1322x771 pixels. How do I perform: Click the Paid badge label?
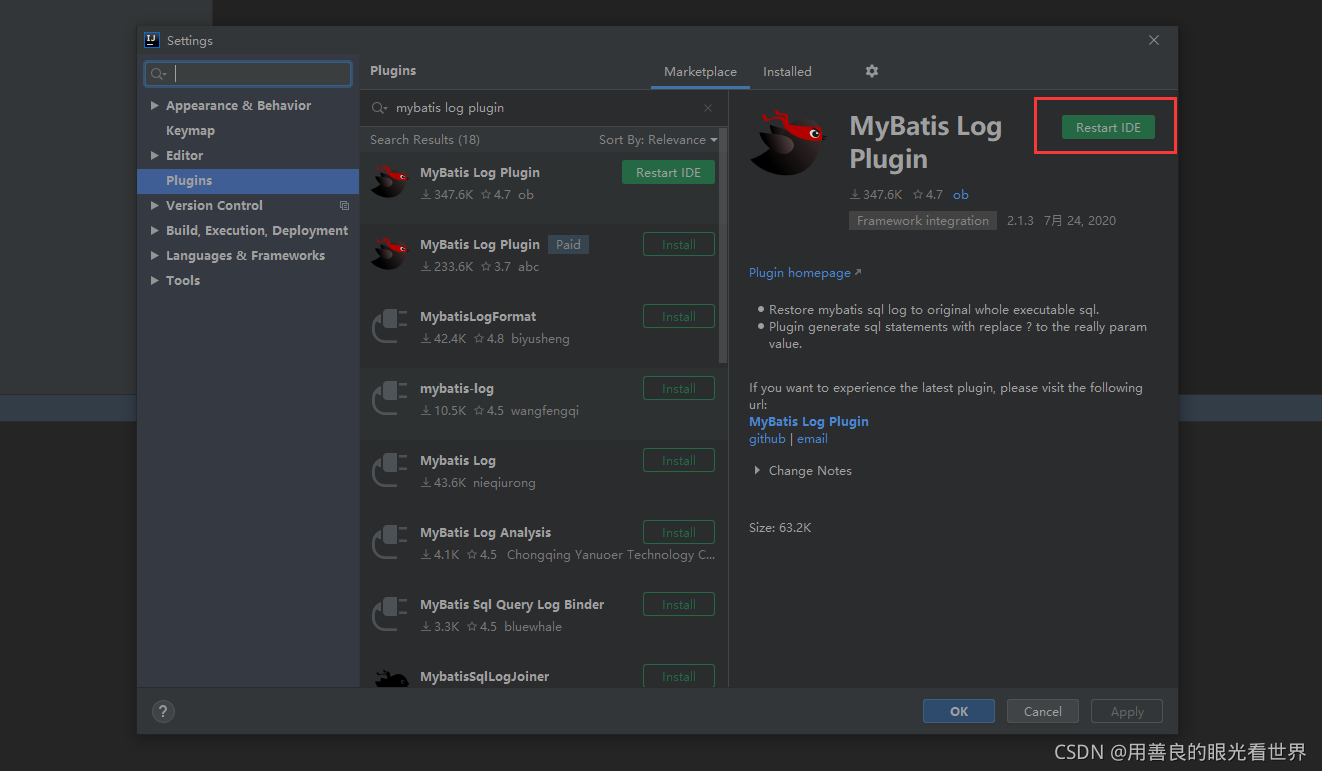point(568,244)
